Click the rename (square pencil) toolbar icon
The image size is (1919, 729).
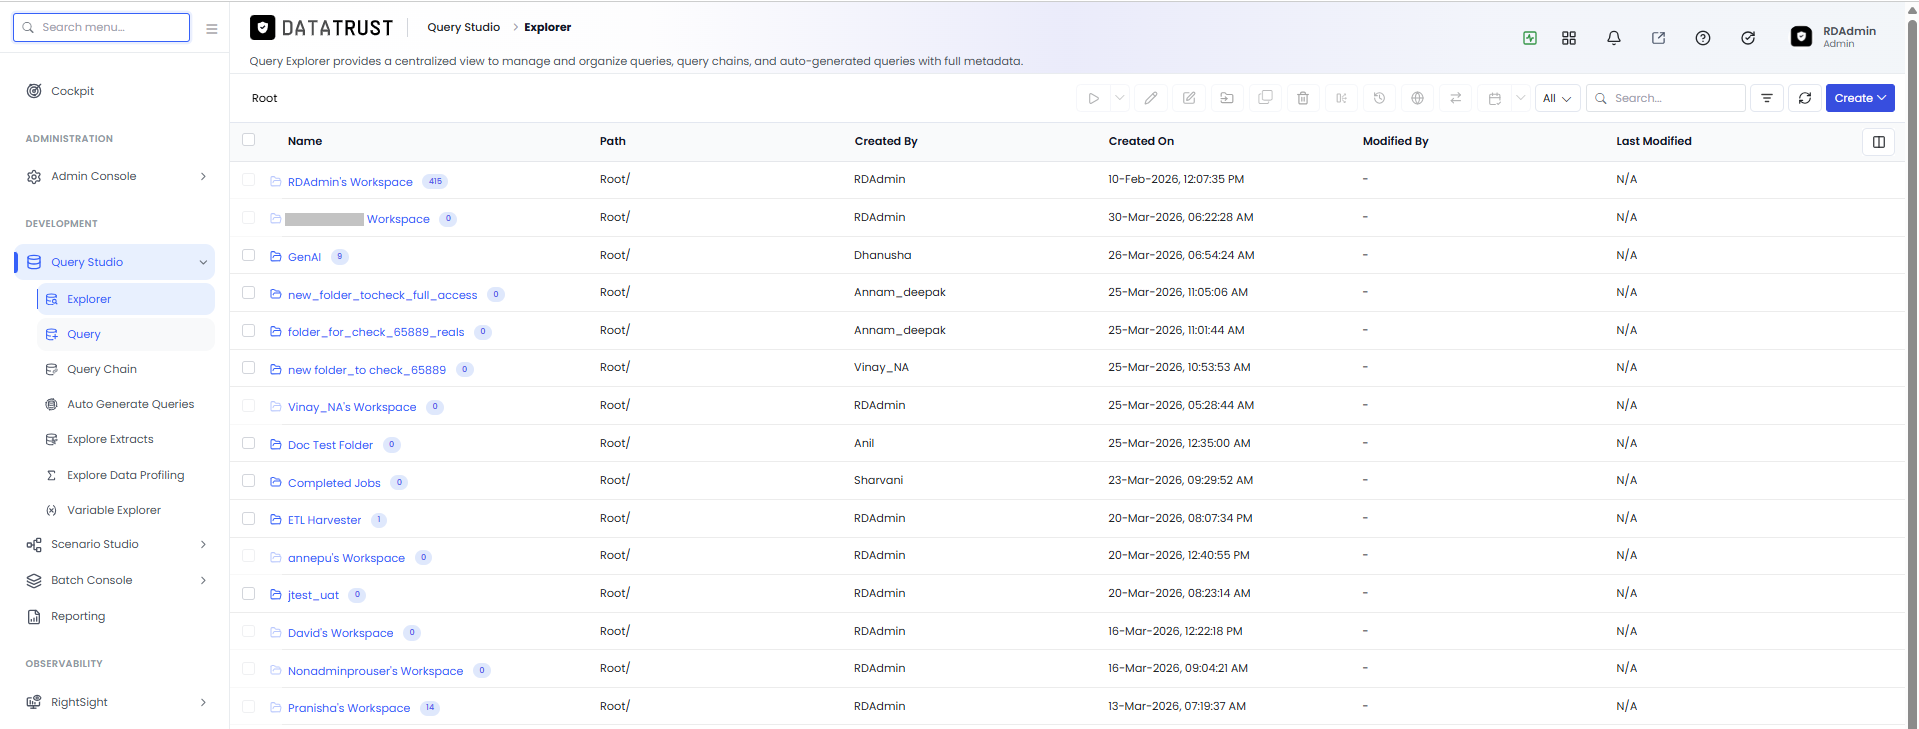coord(1189,98)
